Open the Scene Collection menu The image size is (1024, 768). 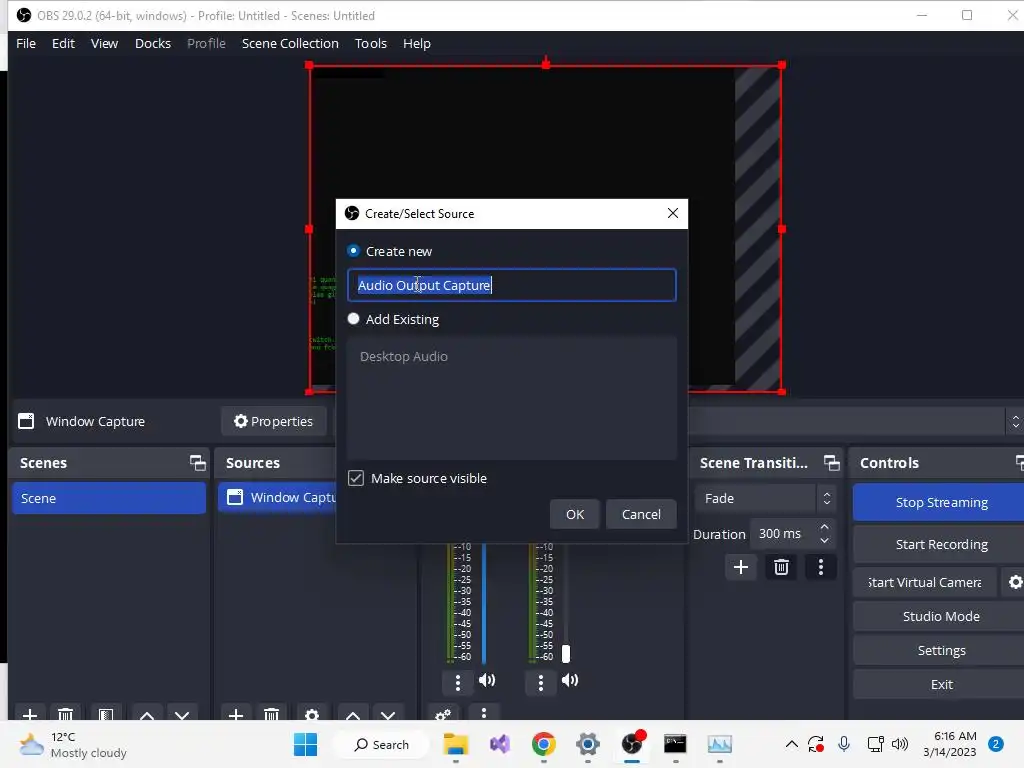point(290,44)
